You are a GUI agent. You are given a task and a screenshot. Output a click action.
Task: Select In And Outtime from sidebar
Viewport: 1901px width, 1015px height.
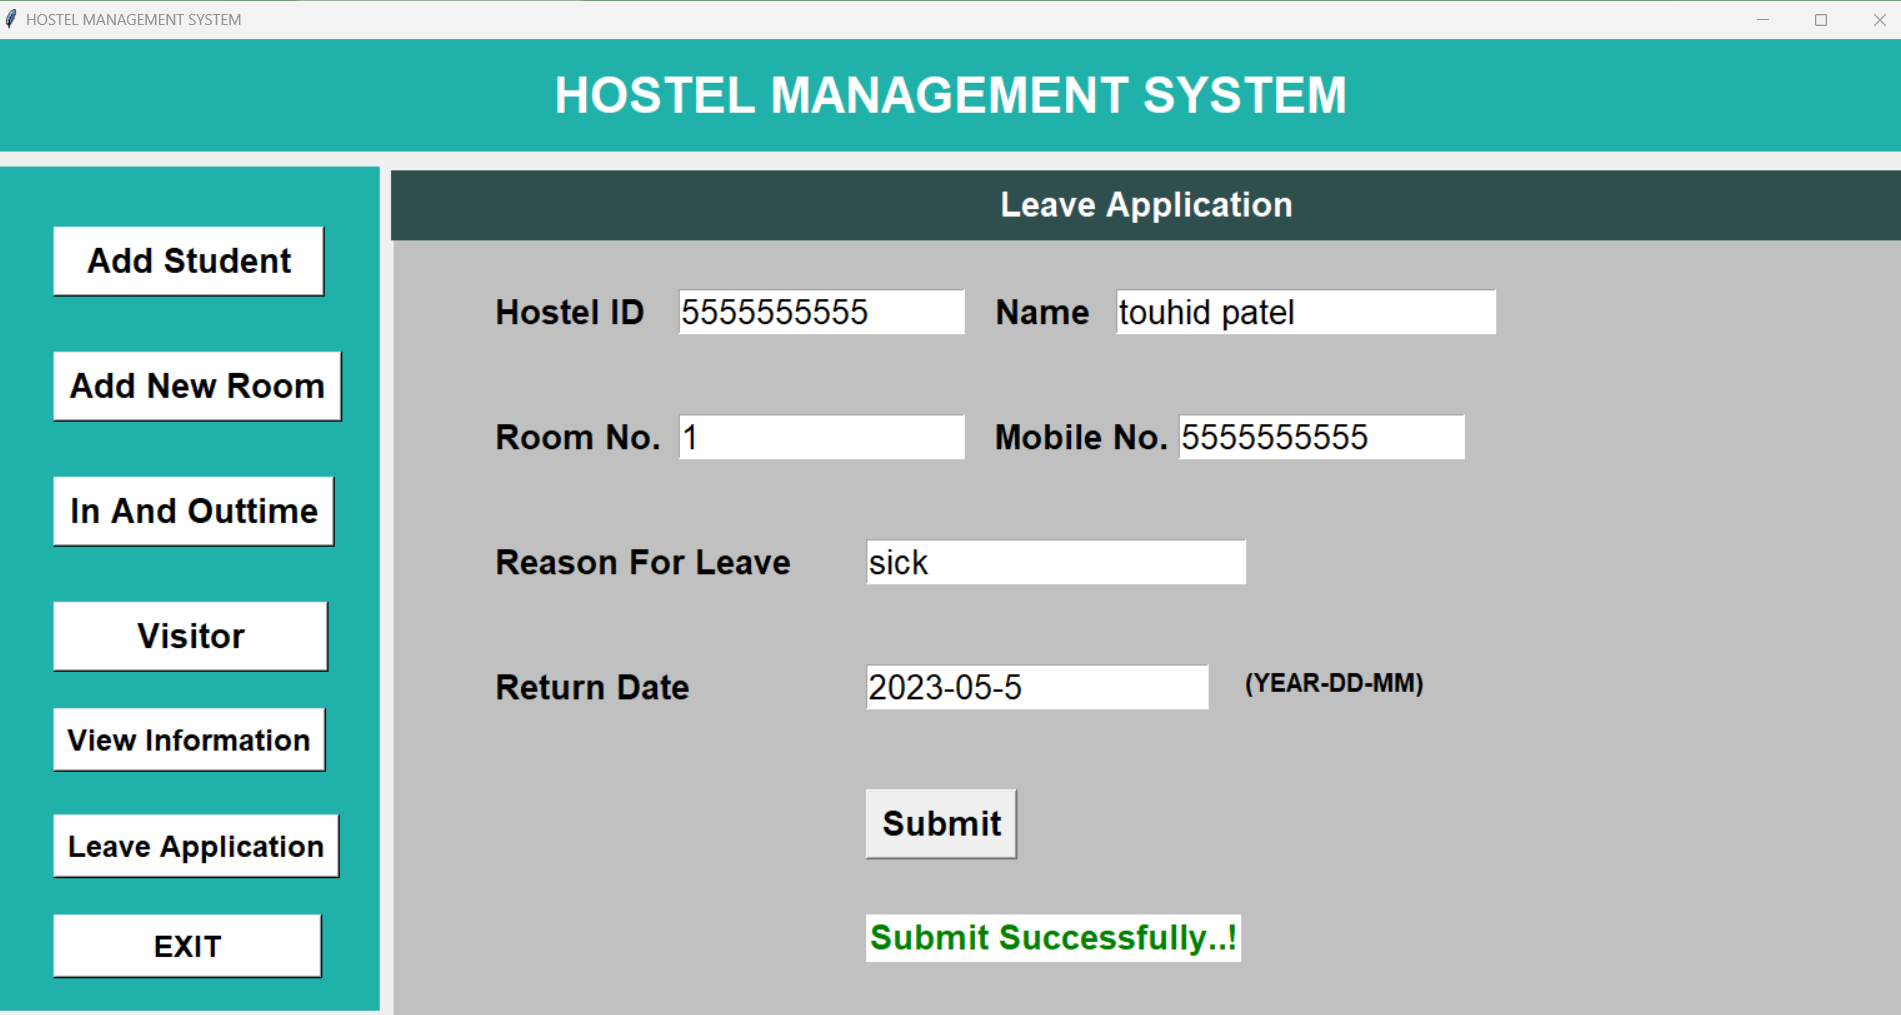193,511
